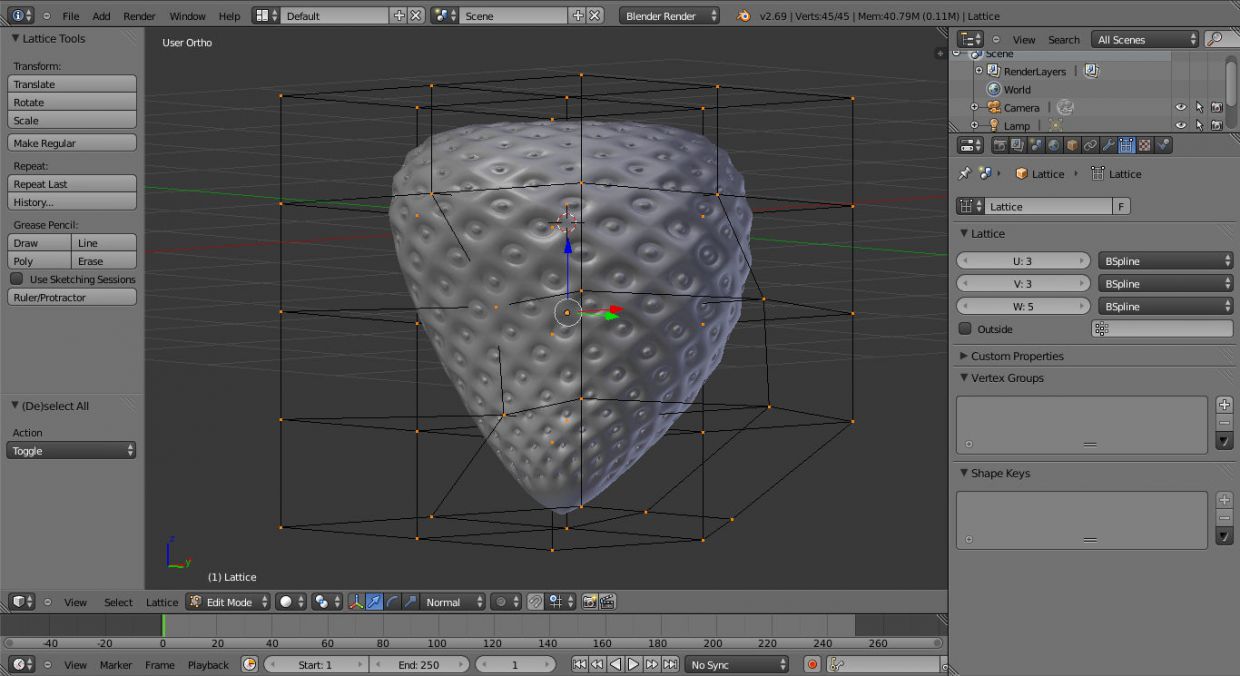Expand the Custom Properties panel
The height and width of the screenshot is (676, 1240).
(1017, 356)
